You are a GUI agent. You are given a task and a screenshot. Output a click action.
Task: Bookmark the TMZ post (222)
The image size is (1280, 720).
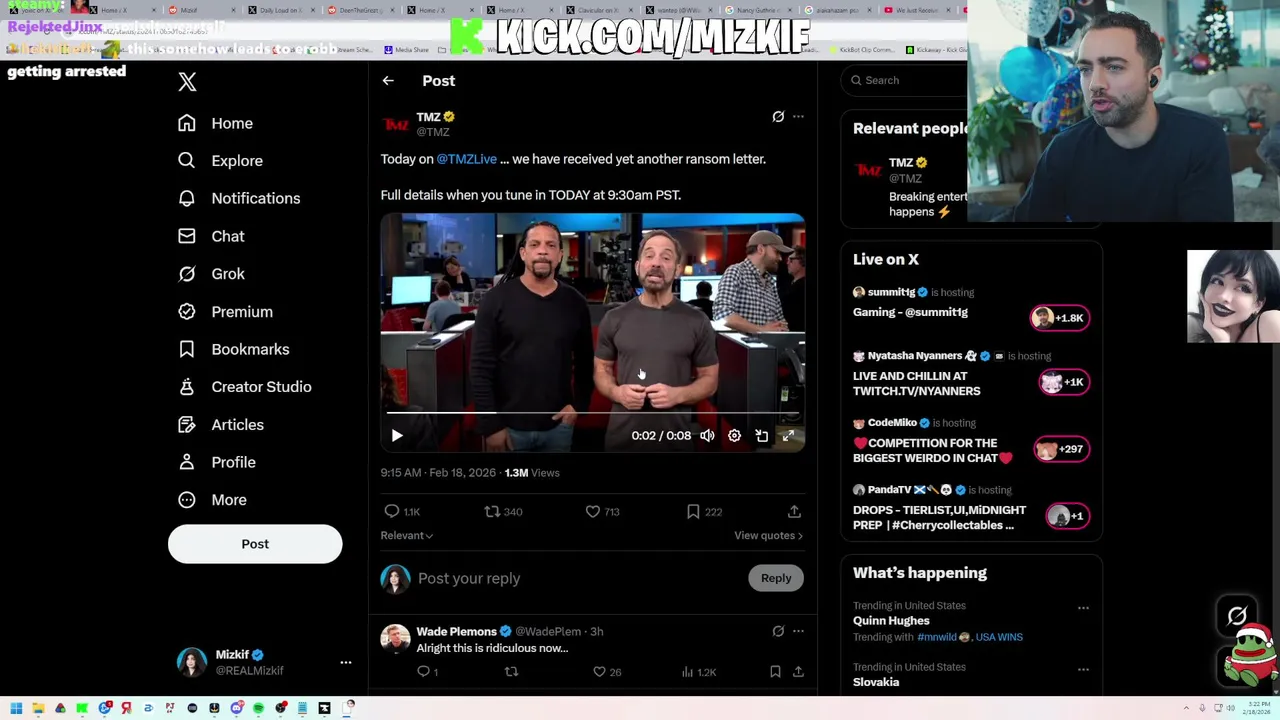point(704,512)
